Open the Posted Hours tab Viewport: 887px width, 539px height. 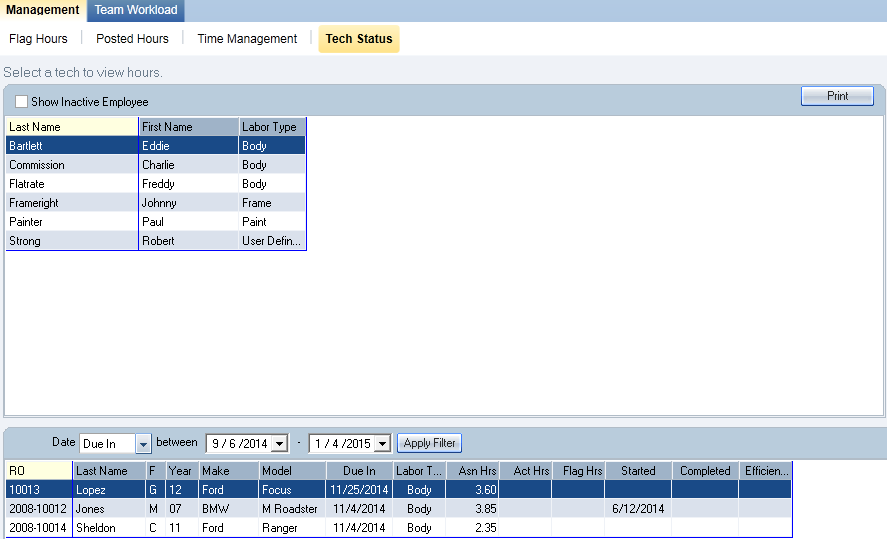[x=132, y=39]
